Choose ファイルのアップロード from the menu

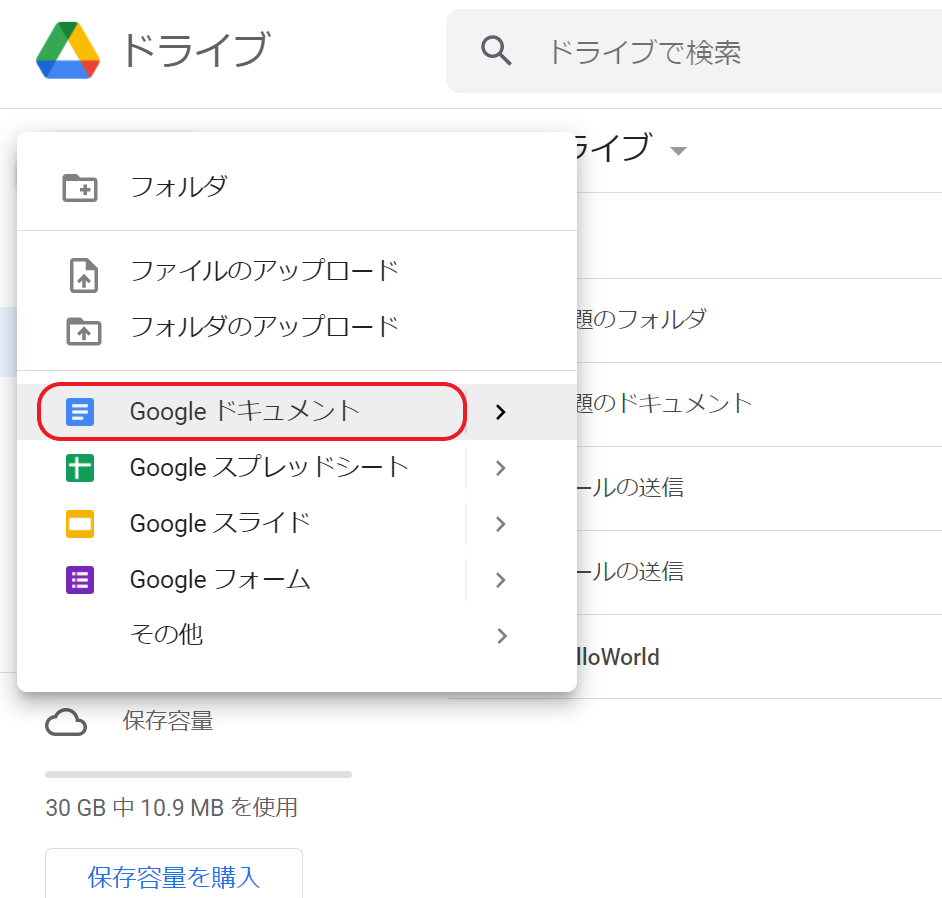click(297, 272)
